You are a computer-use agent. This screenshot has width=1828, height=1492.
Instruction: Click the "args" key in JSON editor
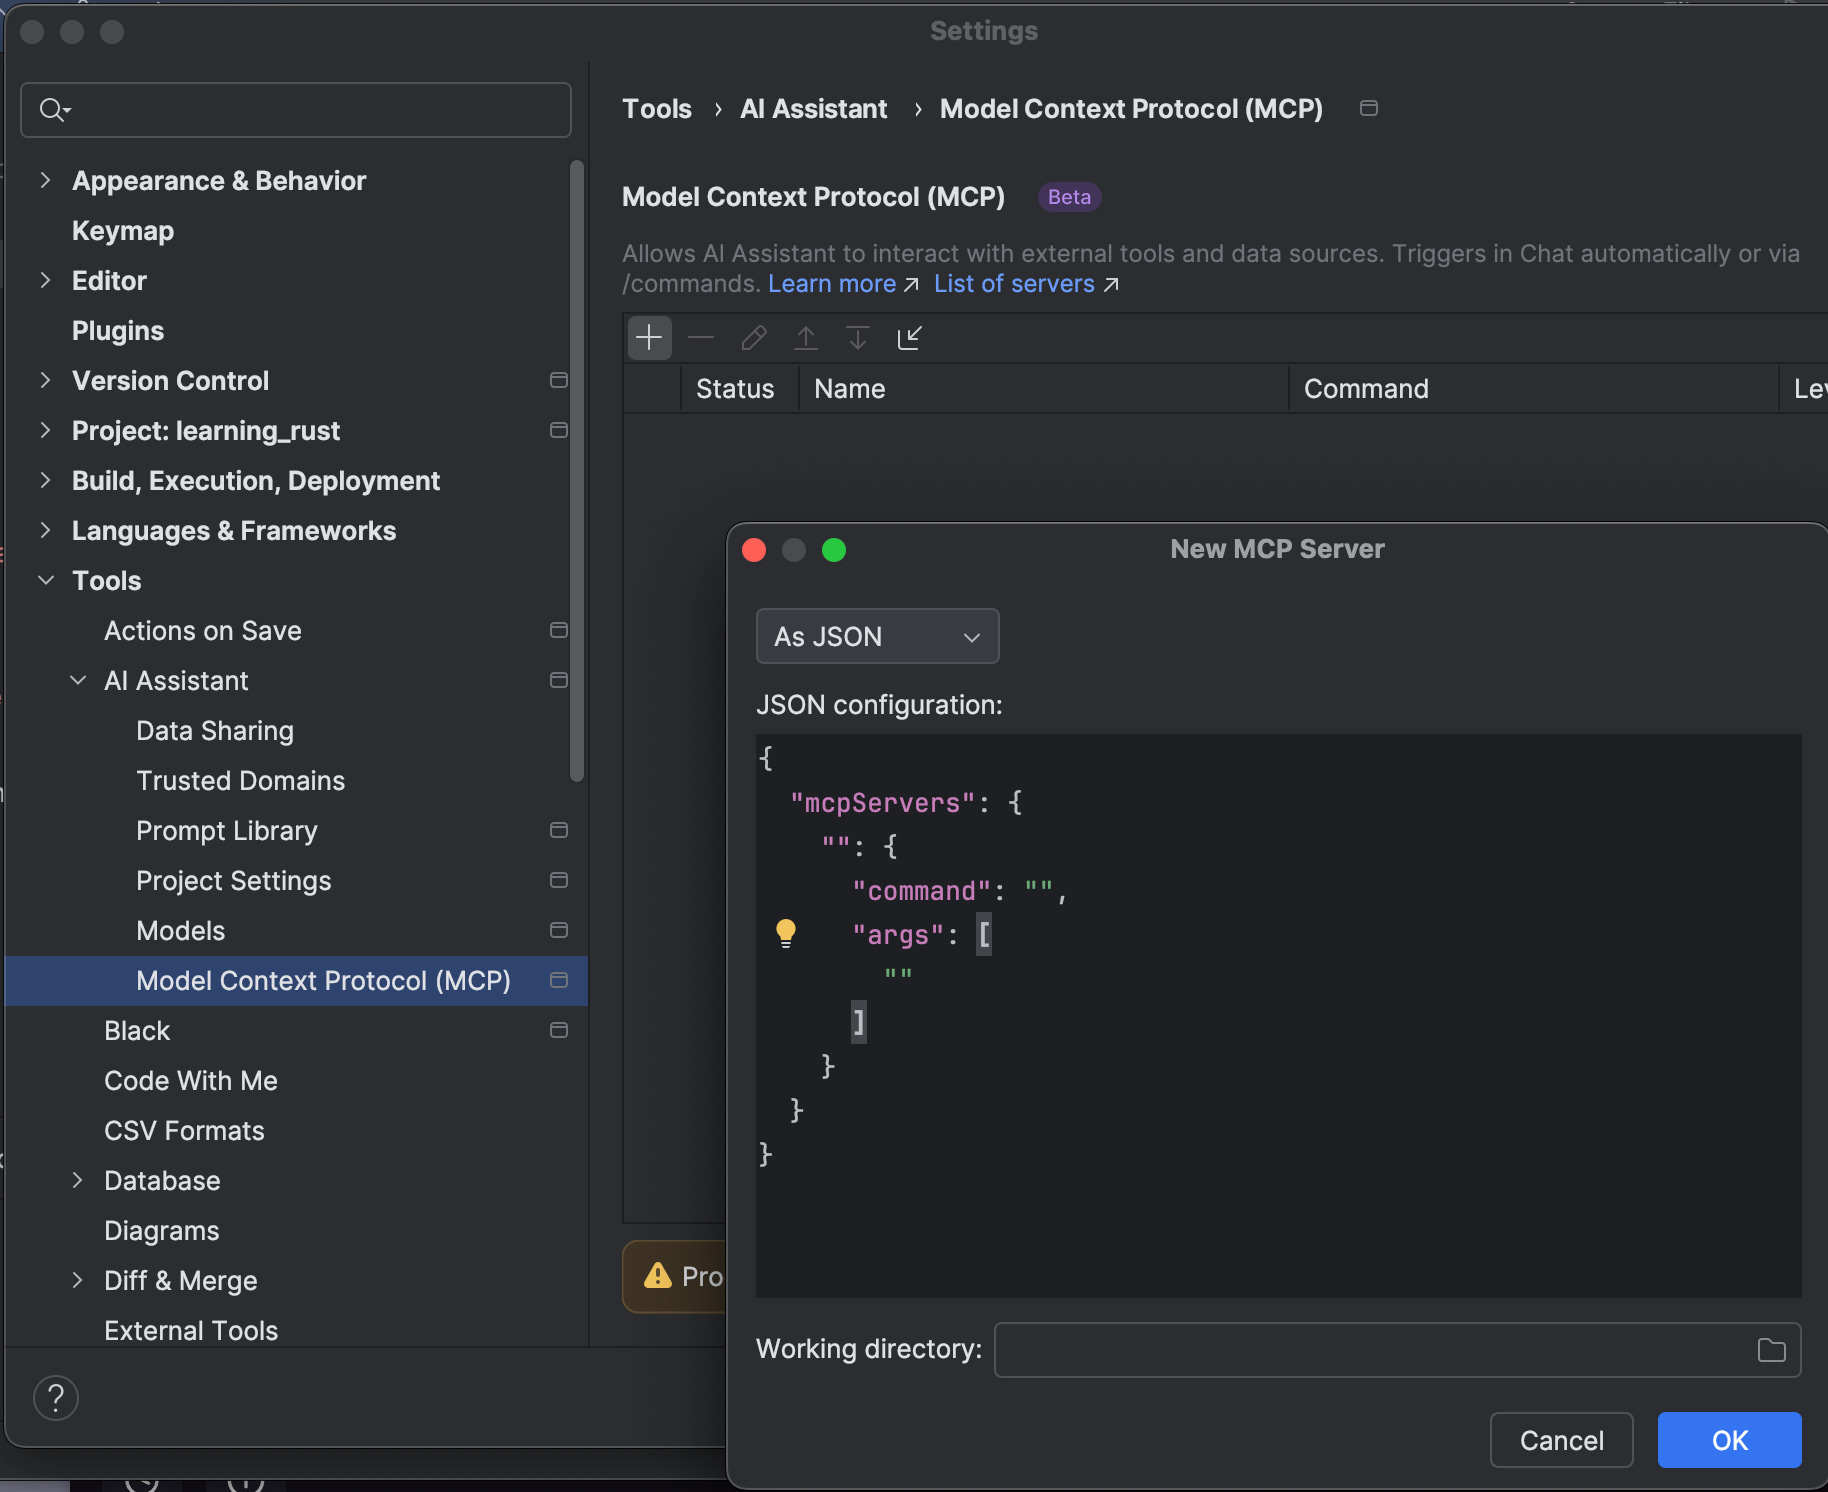coord(898,935)
